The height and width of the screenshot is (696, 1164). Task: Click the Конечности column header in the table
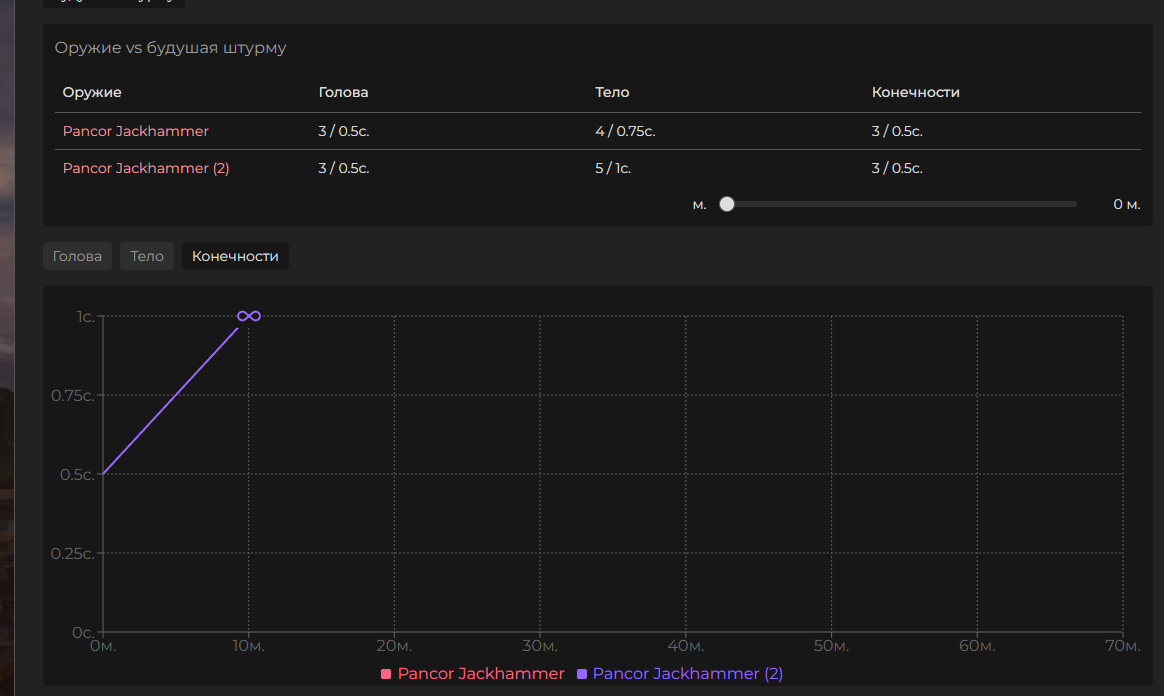point(915,92)
